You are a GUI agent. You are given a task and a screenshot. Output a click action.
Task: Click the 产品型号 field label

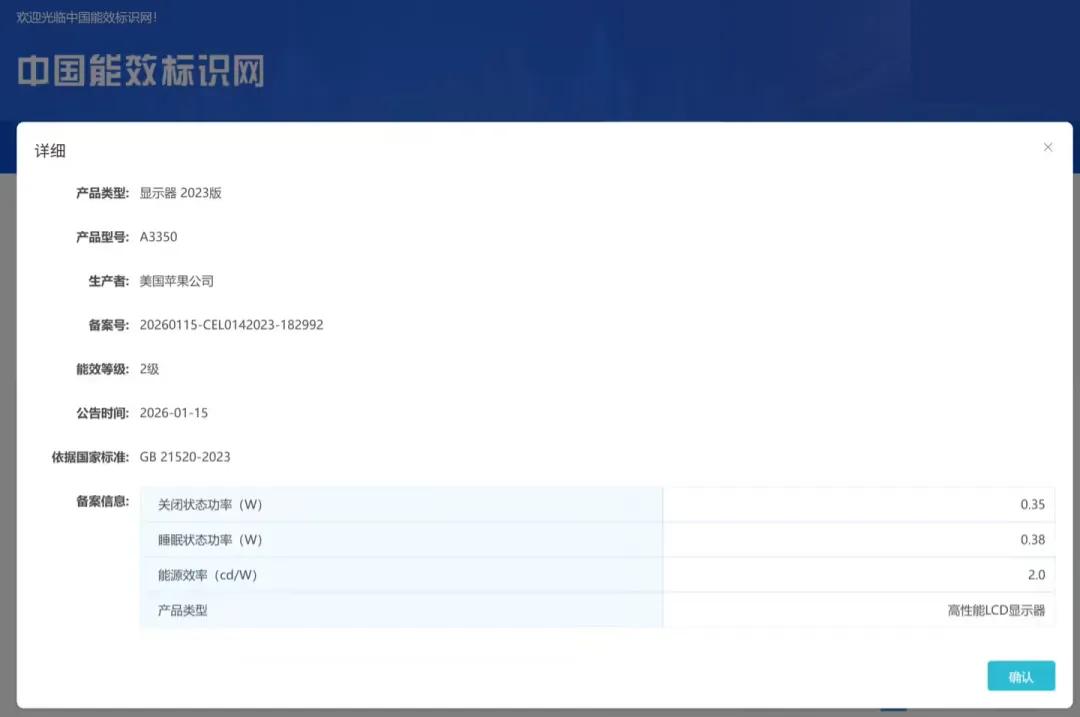103,237
